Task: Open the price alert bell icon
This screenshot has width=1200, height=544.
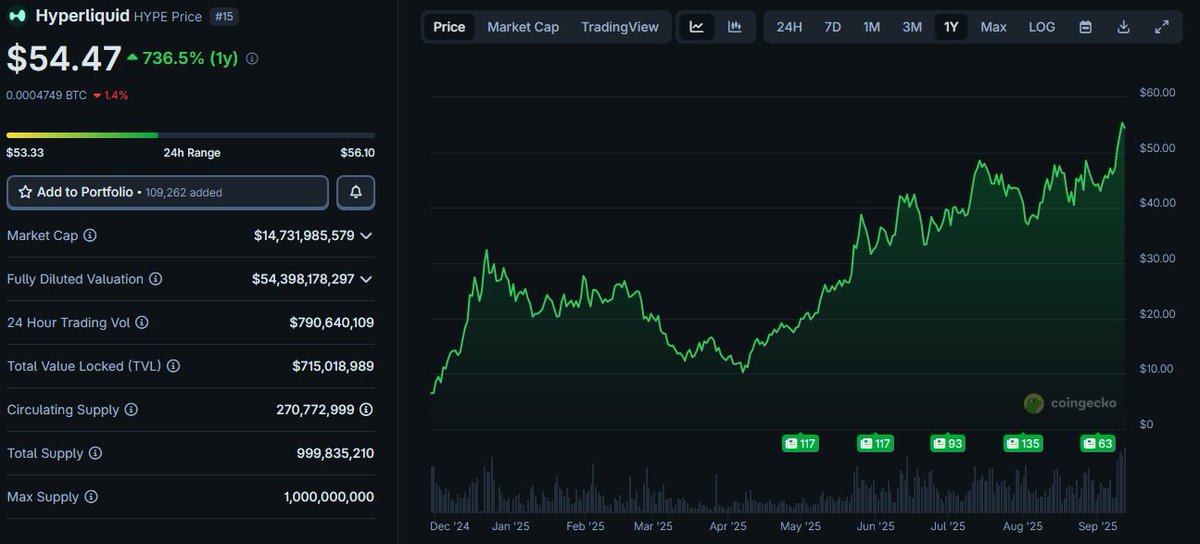Action: point(356,192)
